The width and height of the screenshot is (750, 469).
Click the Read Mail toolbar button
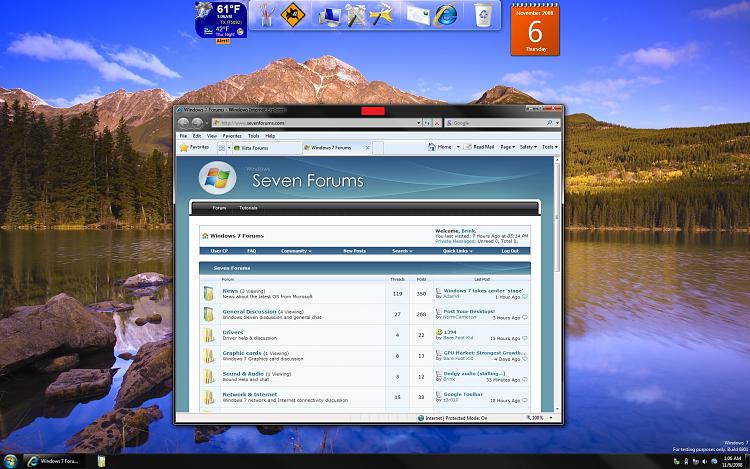[479, 147]
